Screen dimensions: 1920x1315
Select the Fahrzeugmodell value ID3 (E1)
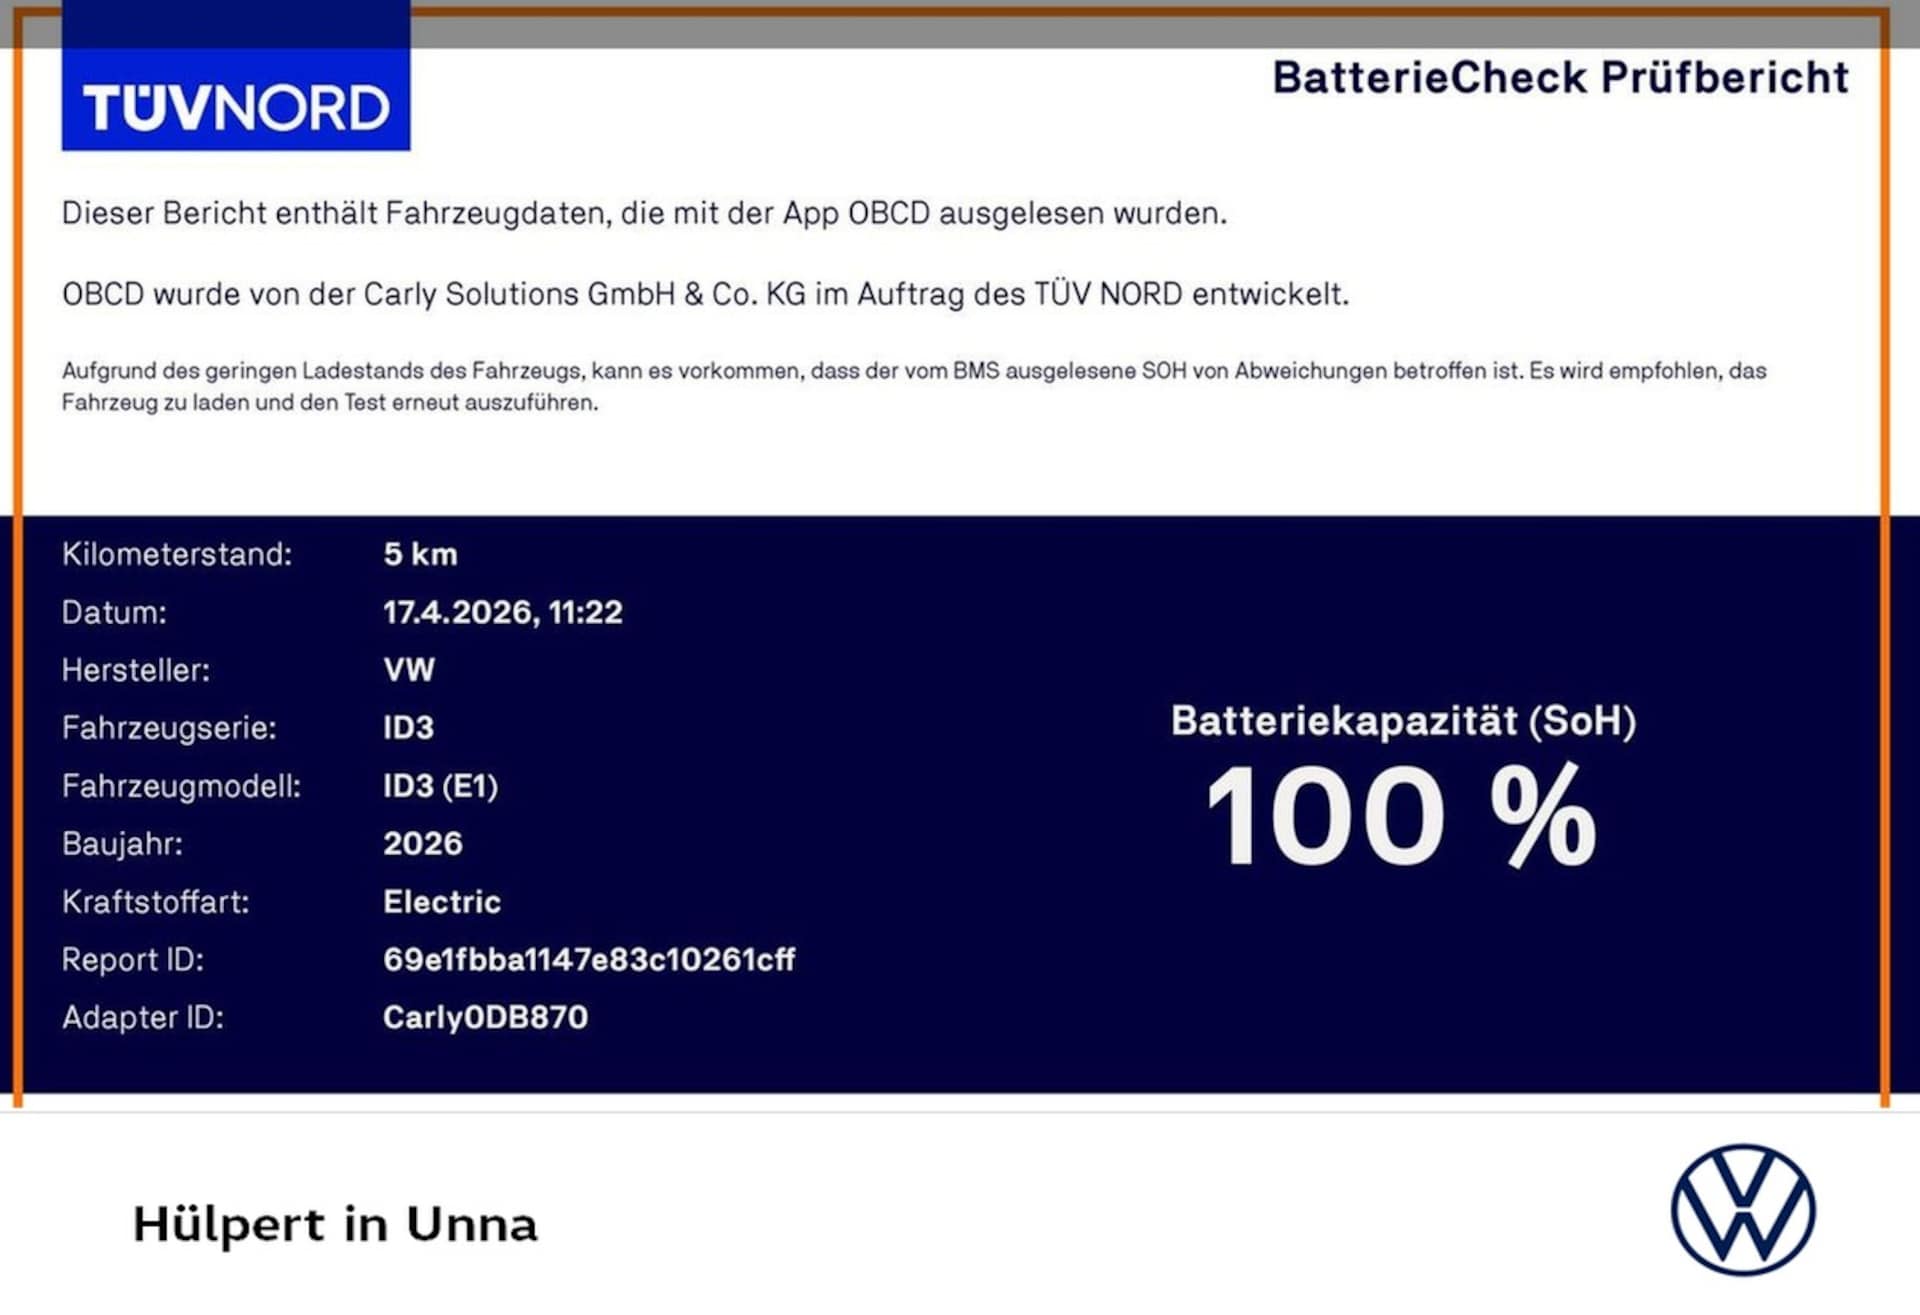(x=440, y=786)
